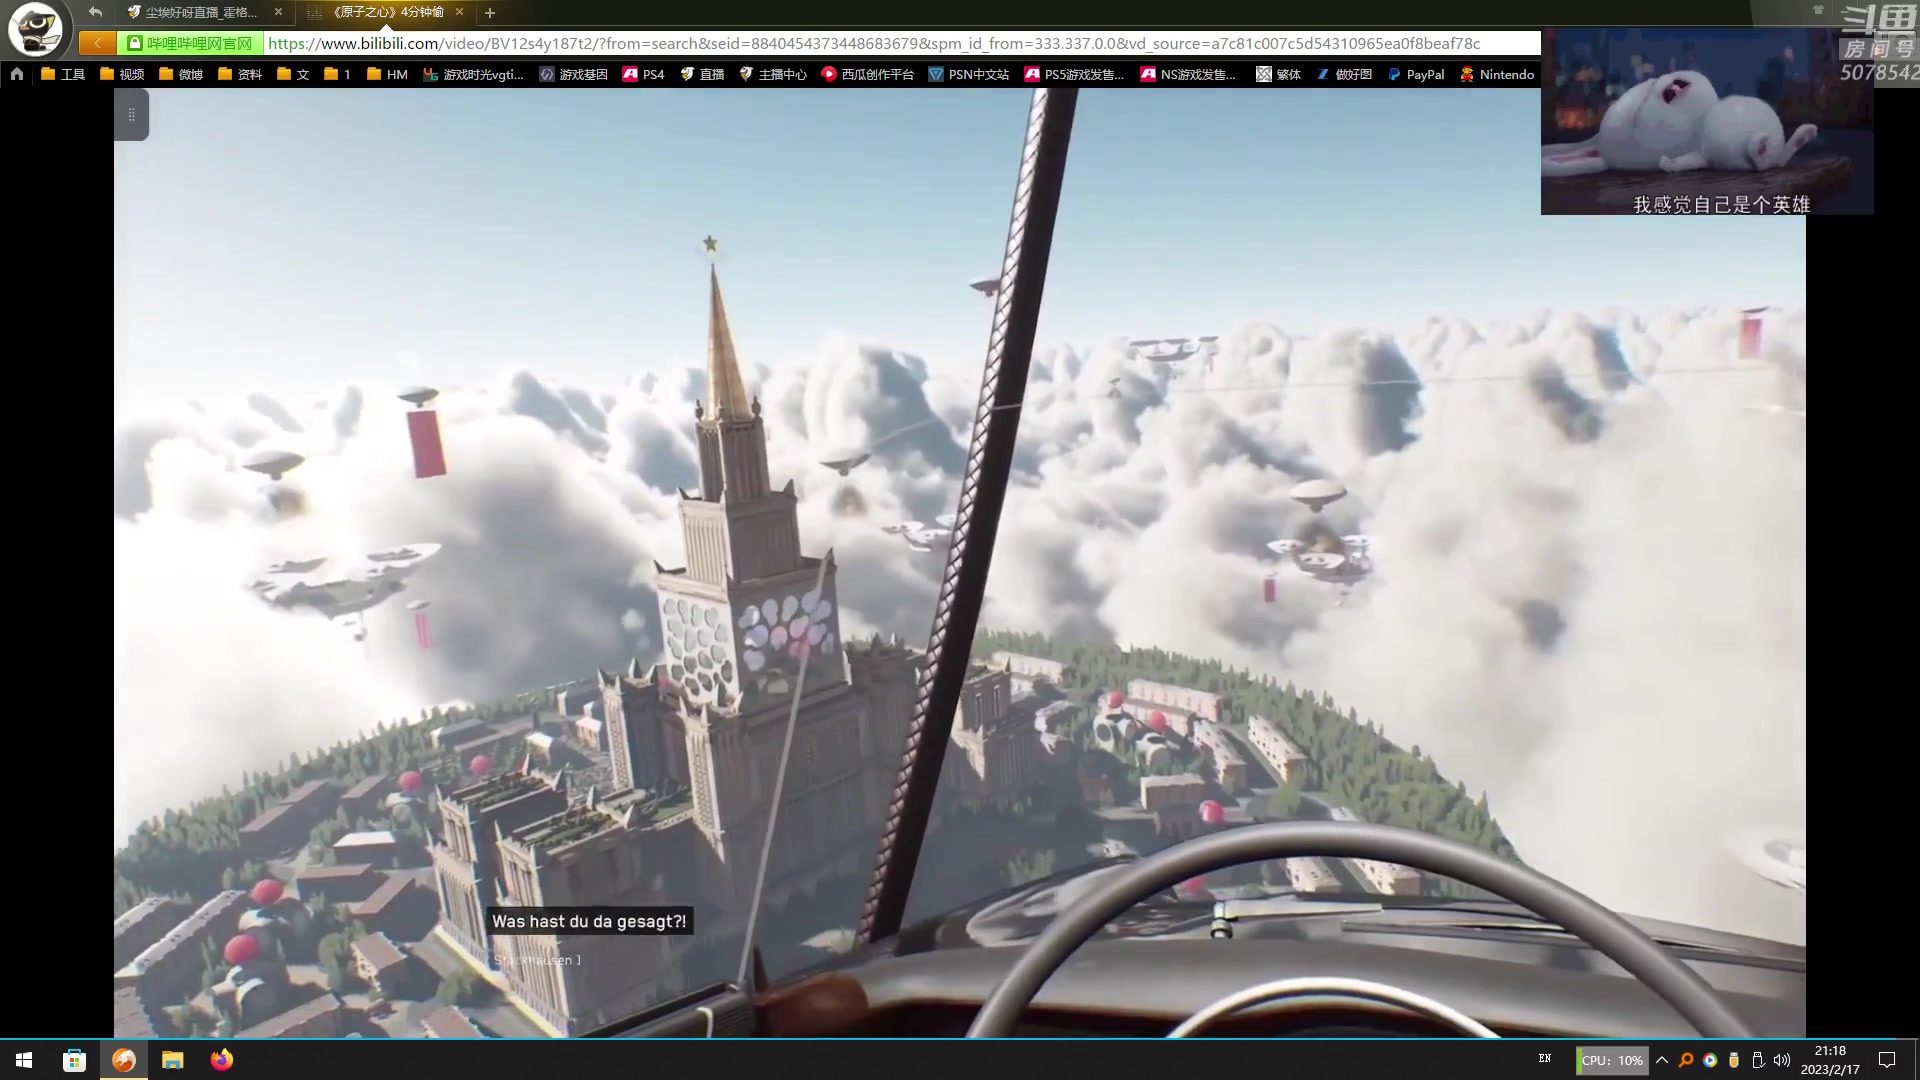This screenshot has width=1920, height=1080.
Task: Click the safely remove hardware tray icon
Action: pos(1758,1060)
